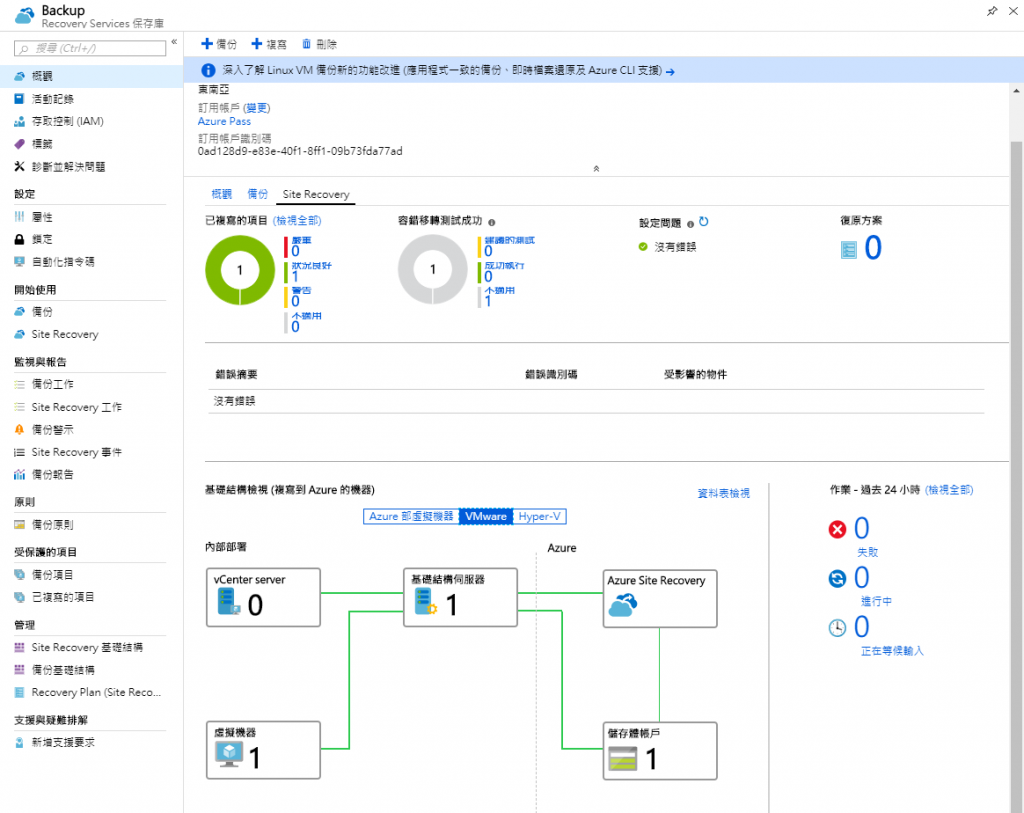Select VMware infrastructure view
1024x813 pixels.
pyautogui.click(x=486, y=517)
